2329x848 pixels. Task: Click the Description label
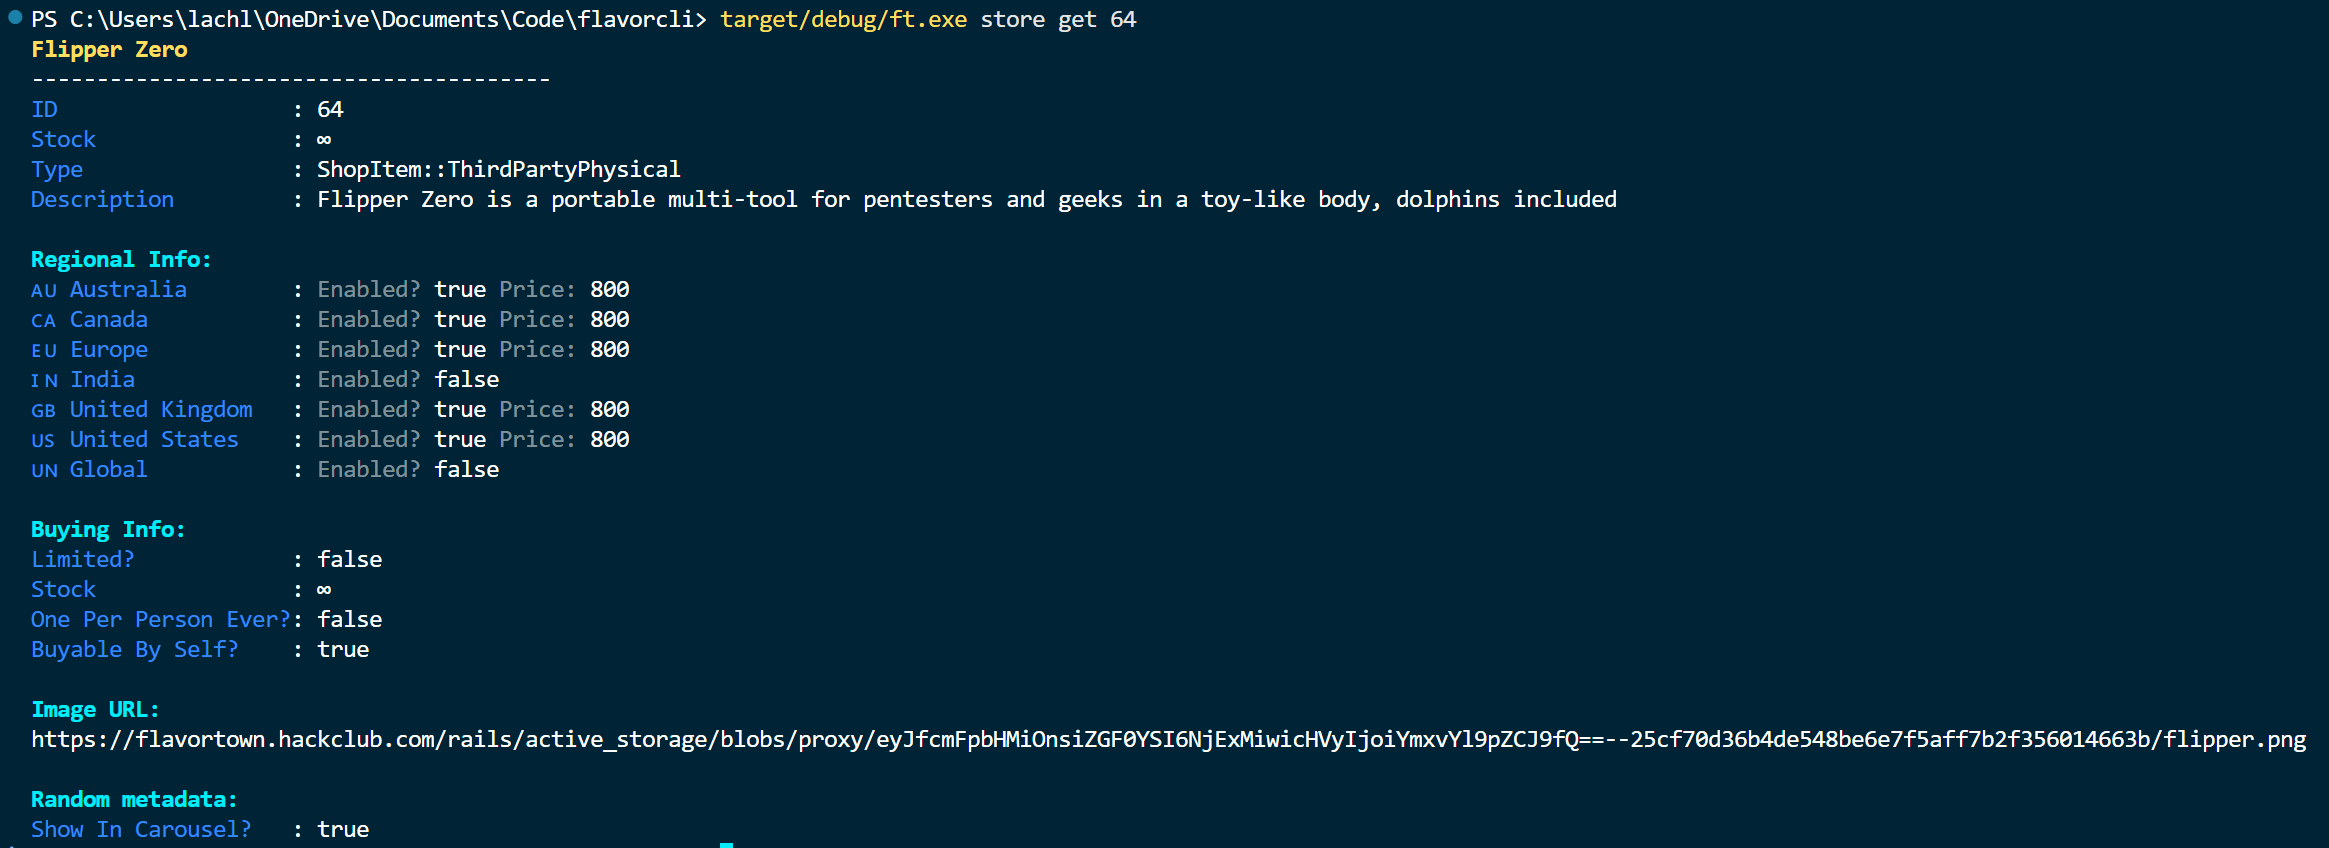click(102, 200)
